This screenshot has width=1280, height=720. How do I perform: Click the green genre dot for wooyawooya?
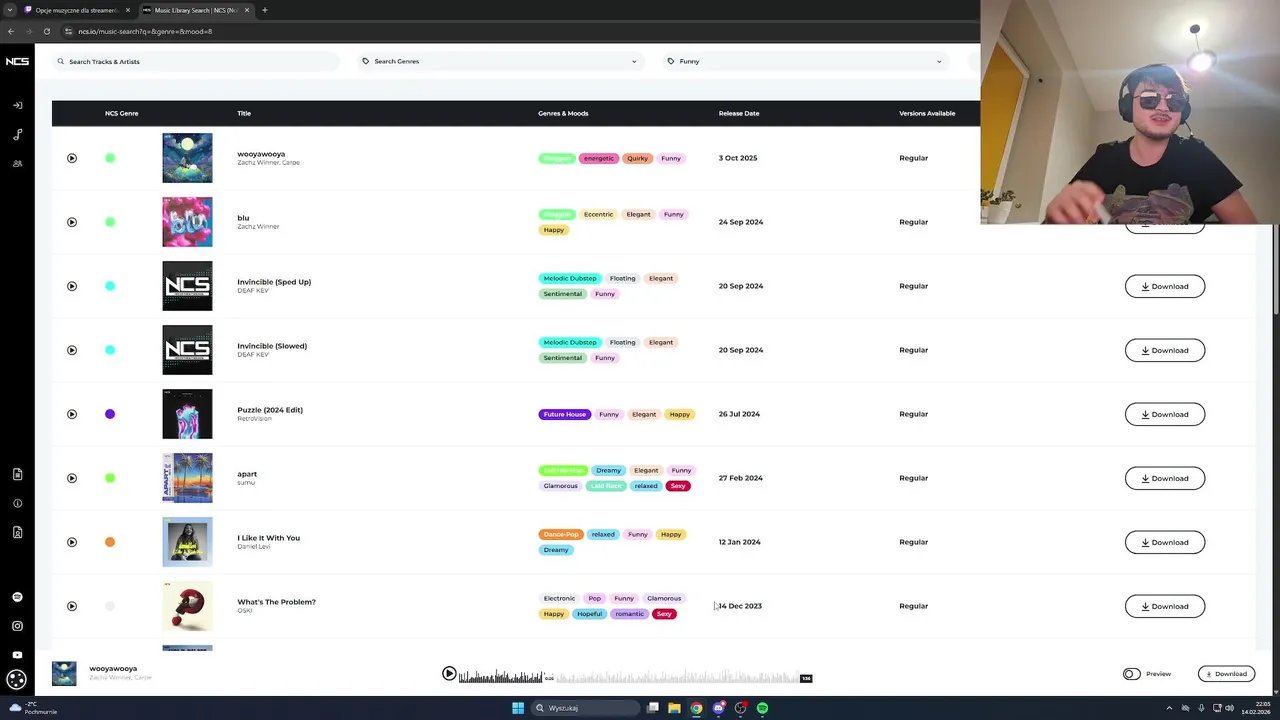click(110, 158)
